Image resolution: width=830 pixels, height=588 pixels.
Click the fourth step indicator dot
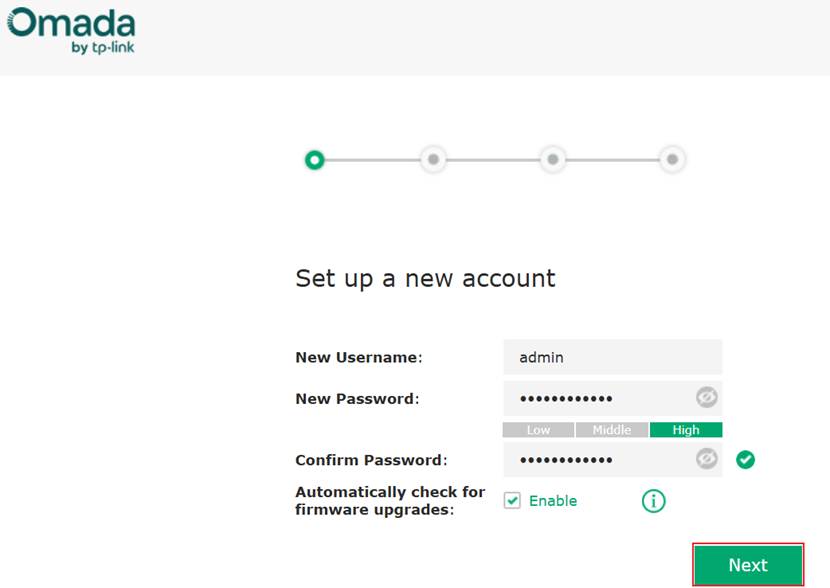(672, 159)
